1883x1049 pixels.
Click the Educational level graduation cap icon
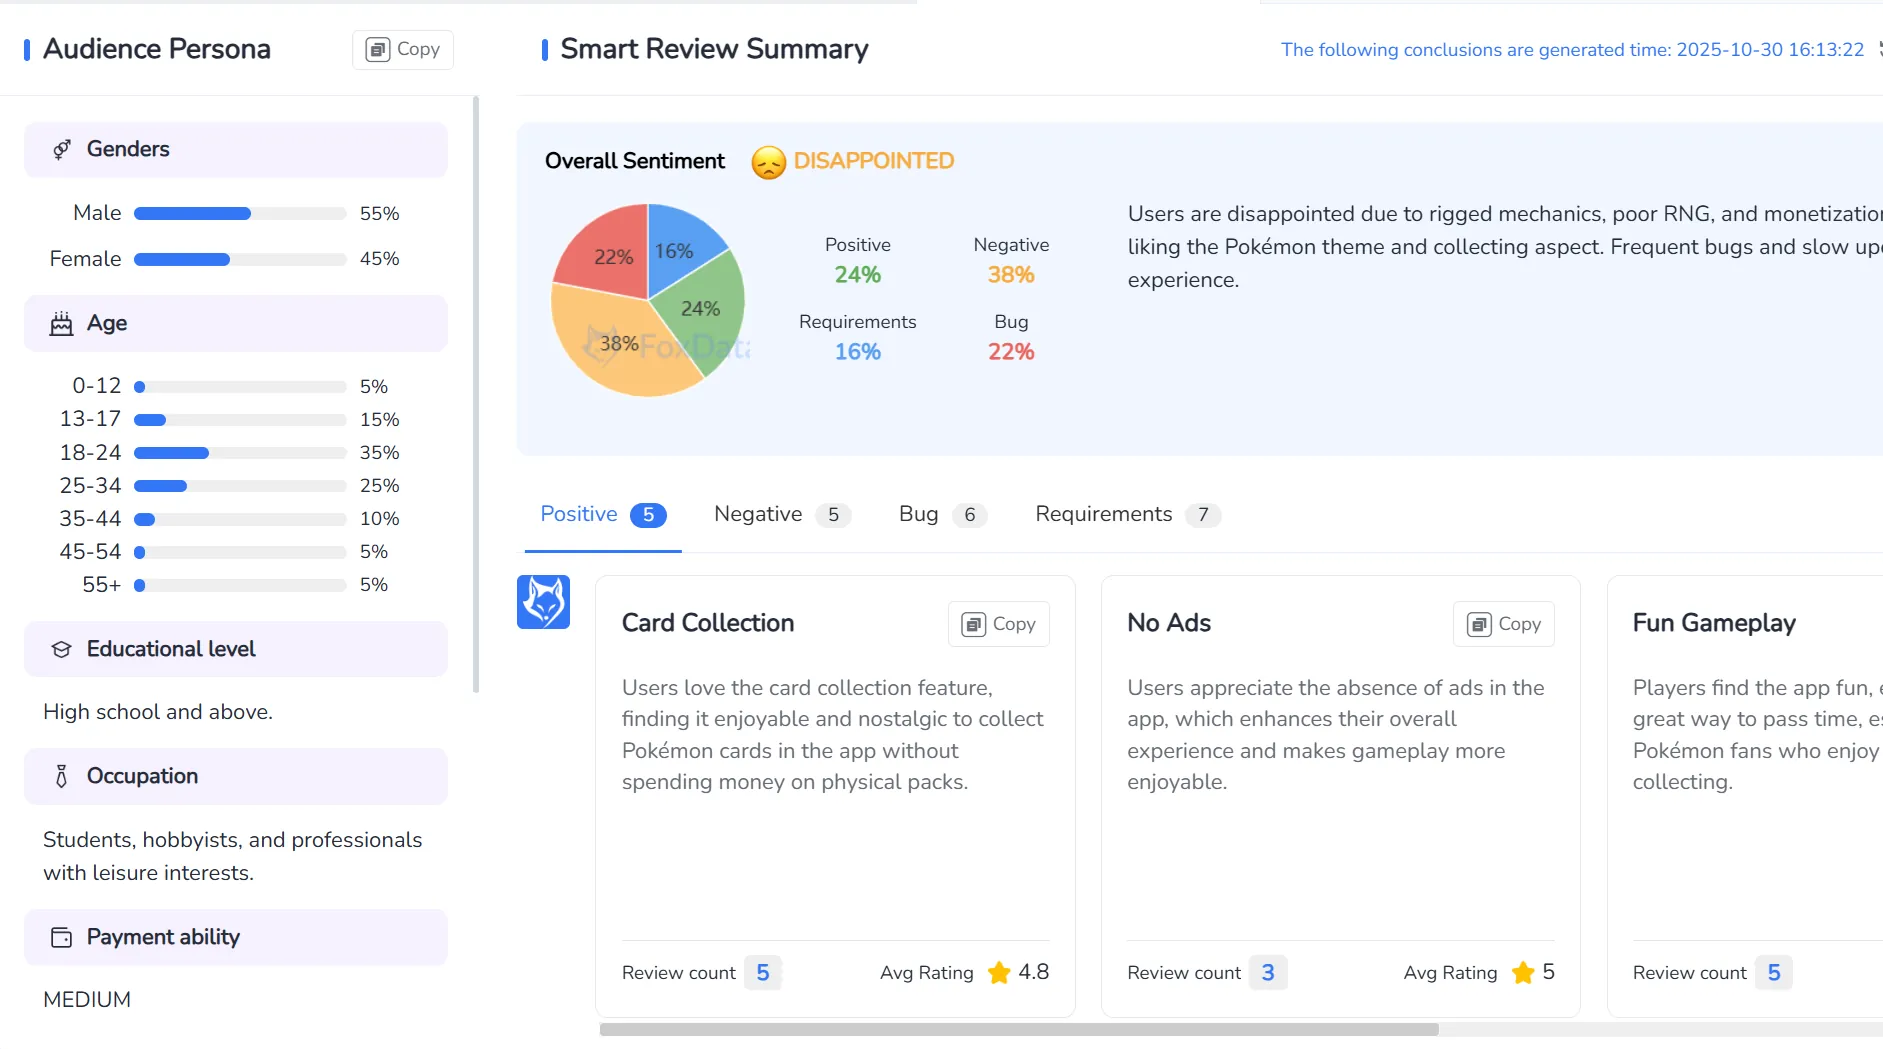pyautogui.click(x=62, y=649)
